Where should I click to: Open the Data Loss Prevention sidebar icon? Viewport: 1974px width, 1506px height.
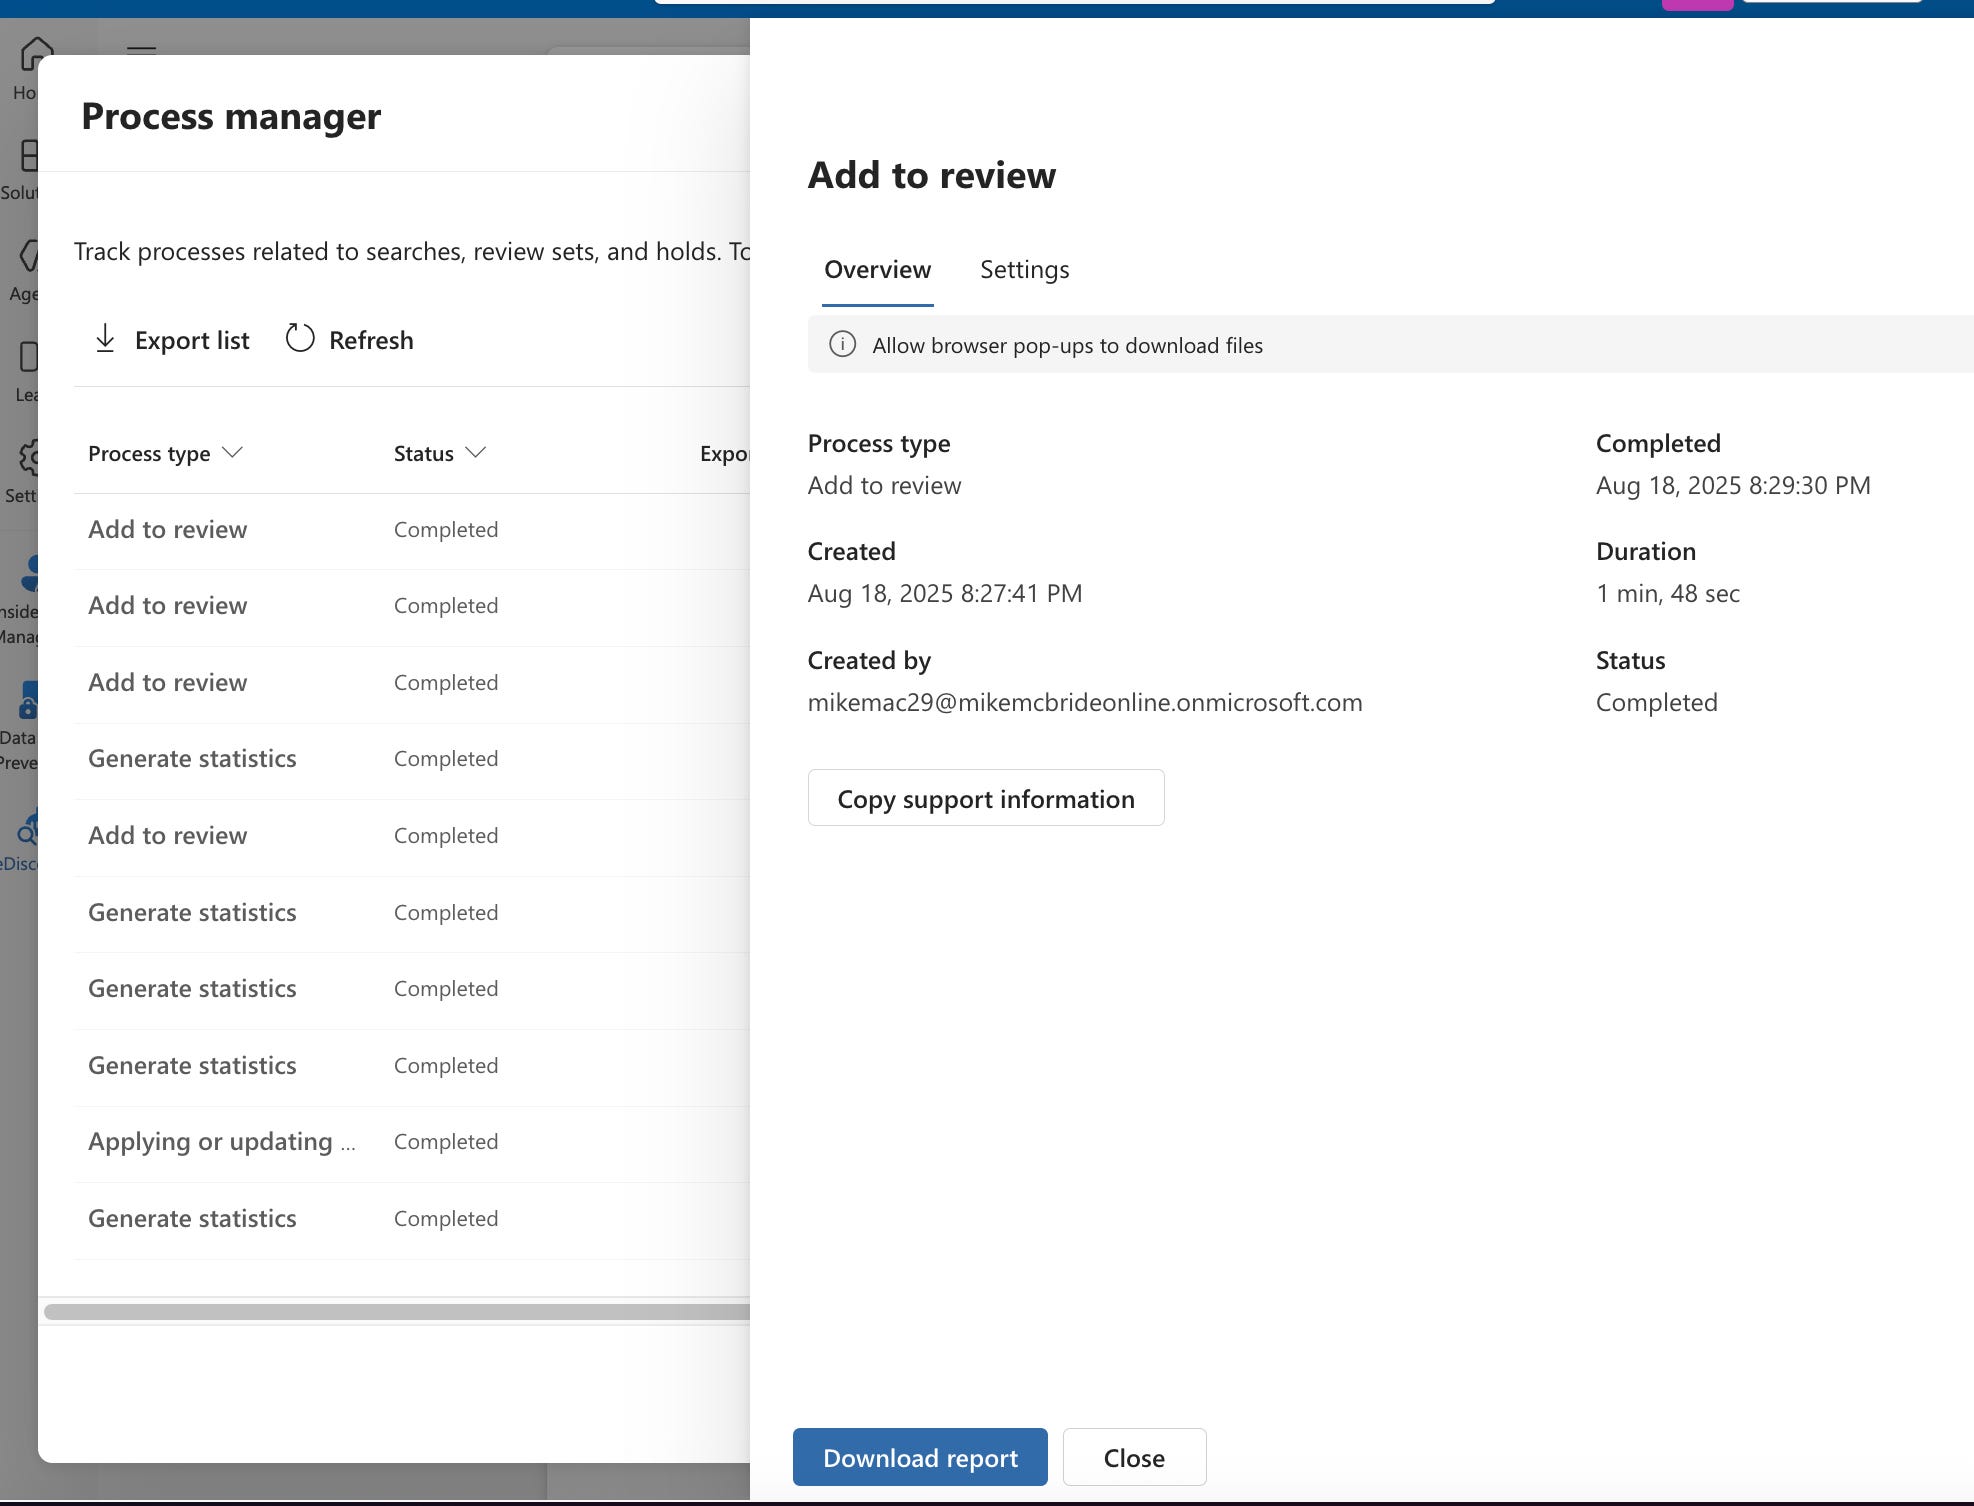pyautogui.click(x=28, y=702)
